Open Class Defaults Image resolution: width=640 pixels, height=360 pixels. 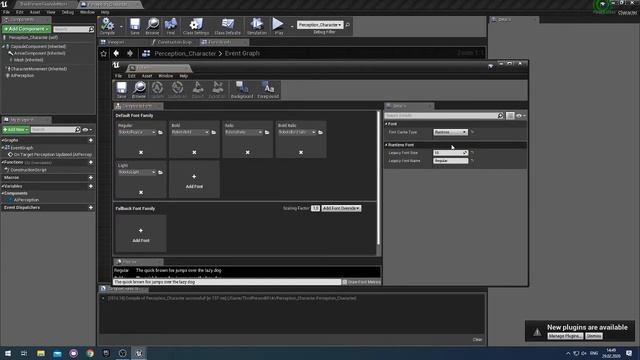pos(227,26)
